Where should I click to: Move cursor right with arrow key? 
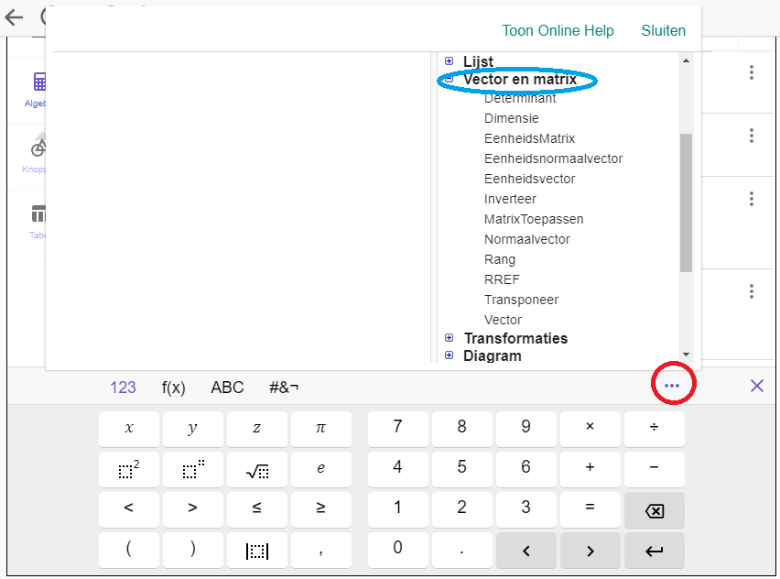click(x=590, y=550)
